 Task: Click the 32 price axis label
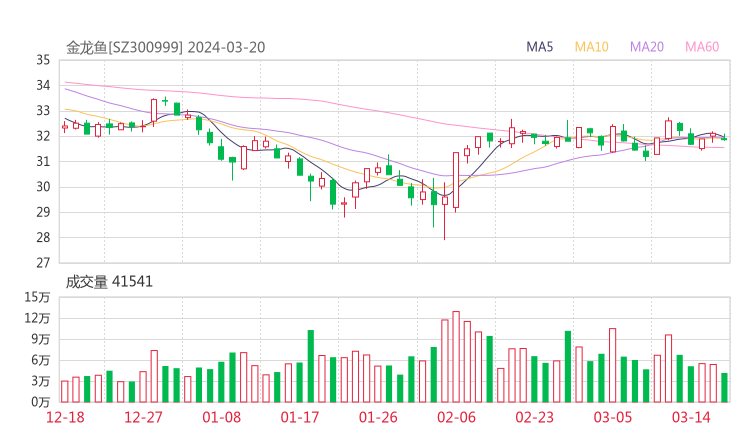pyautogui.click(x=43, y=136)
